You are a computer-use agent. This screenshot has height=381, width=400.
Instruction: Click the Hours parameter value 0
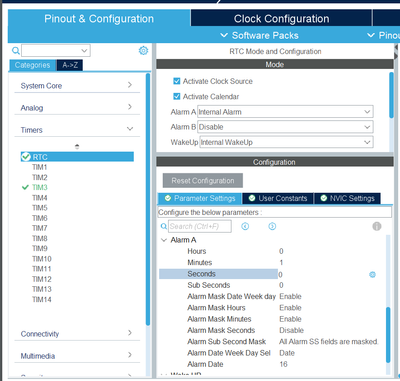(281, 251)
